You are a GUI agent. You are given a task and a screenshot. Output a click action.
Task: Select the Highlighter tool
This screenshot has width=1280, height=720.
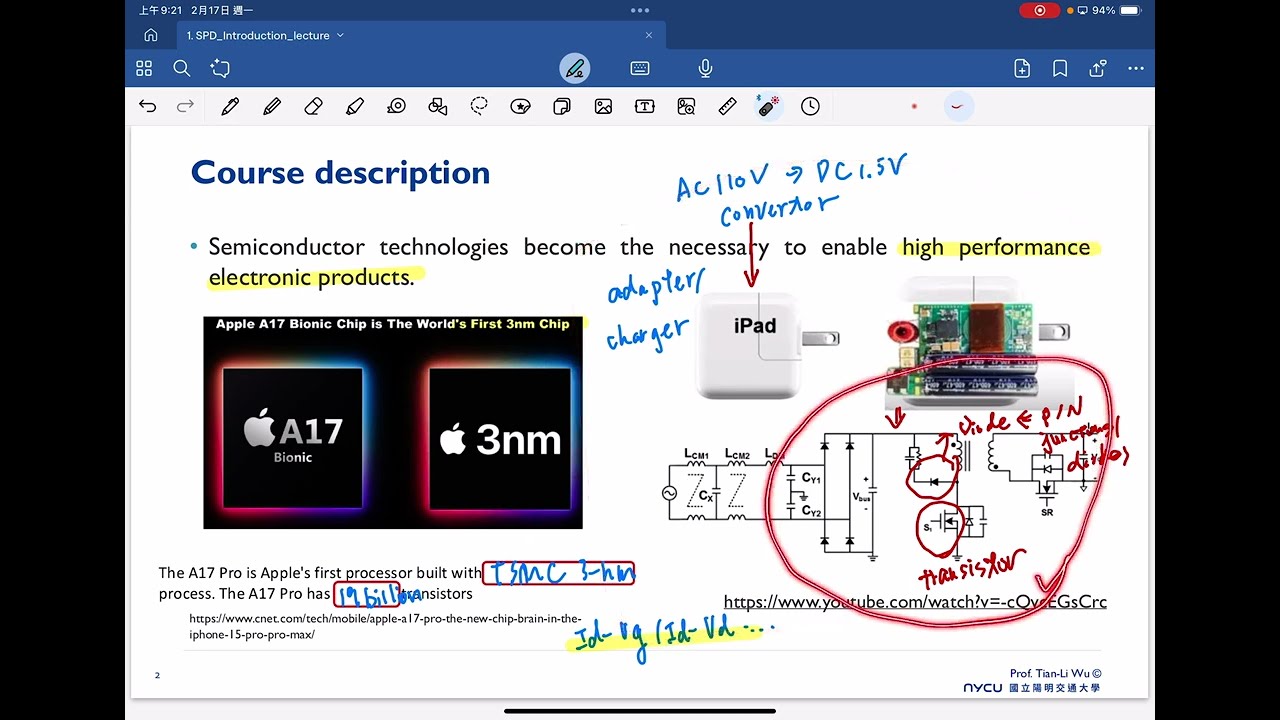(x=354, y=106)
